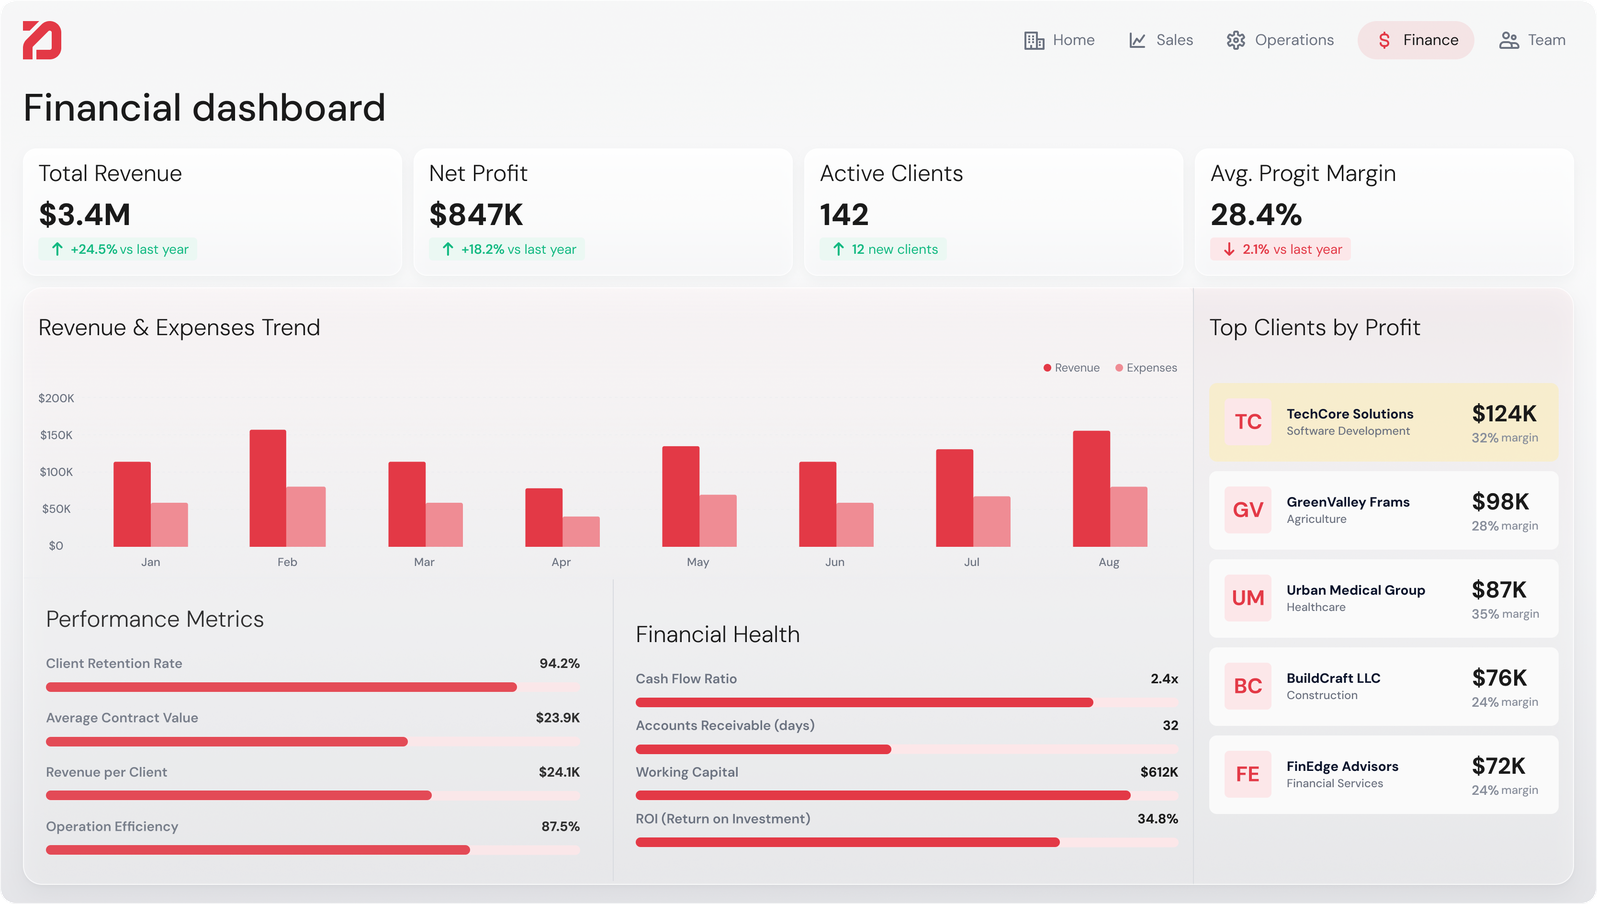This screenshot has height=904, width=1597.
Task: Click the '+18.2% vs last year' badge
Action: tap(507, 249)
